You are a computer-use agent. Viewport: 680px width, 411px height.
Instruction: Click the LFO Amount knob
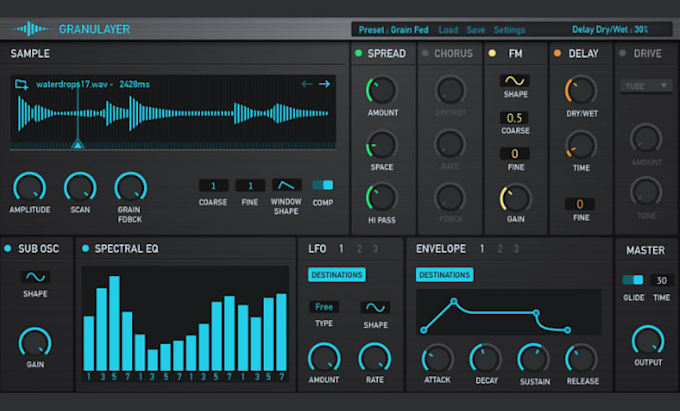(x=324, y=358)
